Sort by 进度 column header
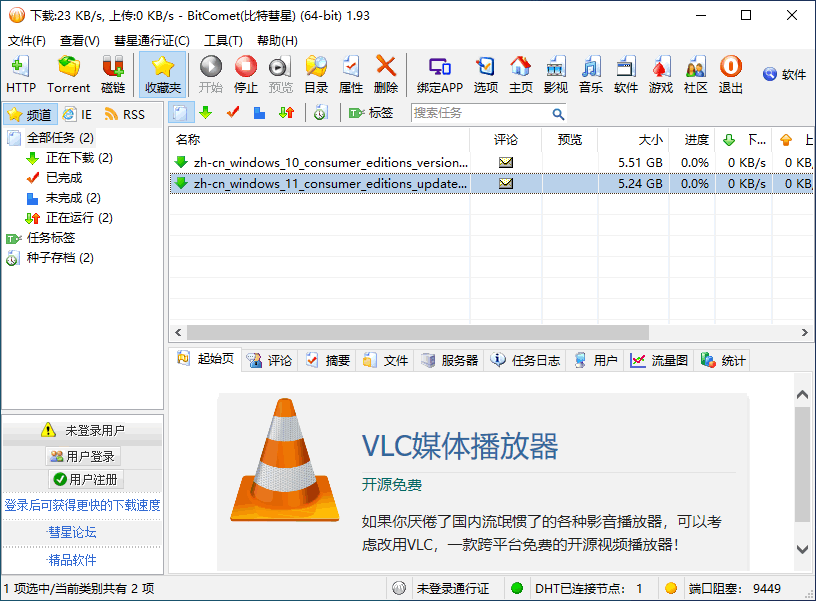The height and width of the screenshot is (601, 816). point(692,139)
